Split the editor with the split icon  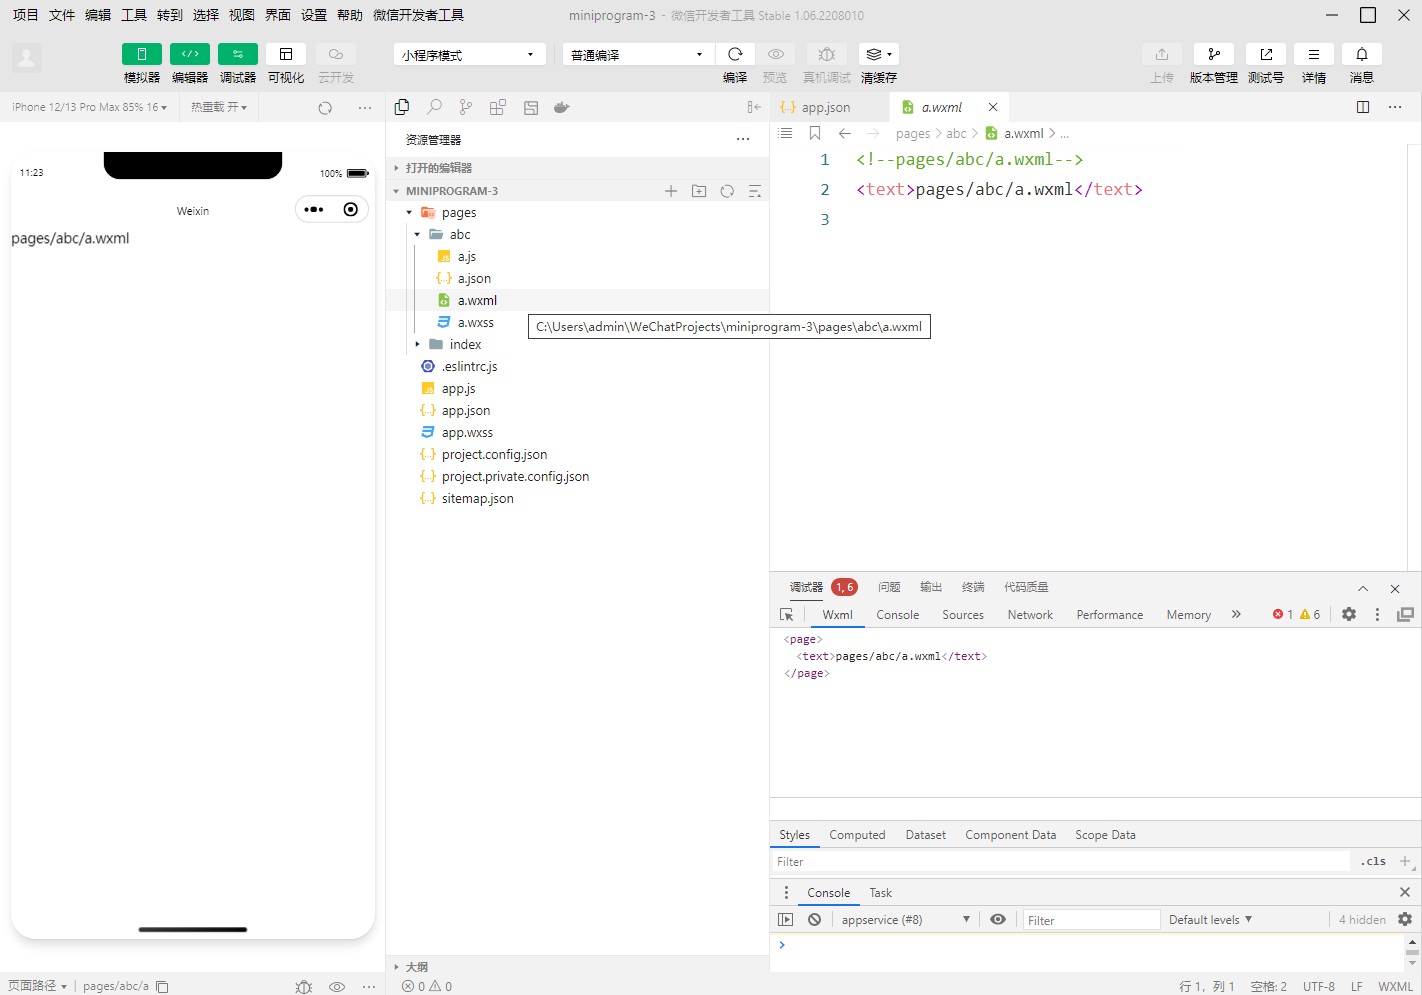click(x=1363, y=107)
